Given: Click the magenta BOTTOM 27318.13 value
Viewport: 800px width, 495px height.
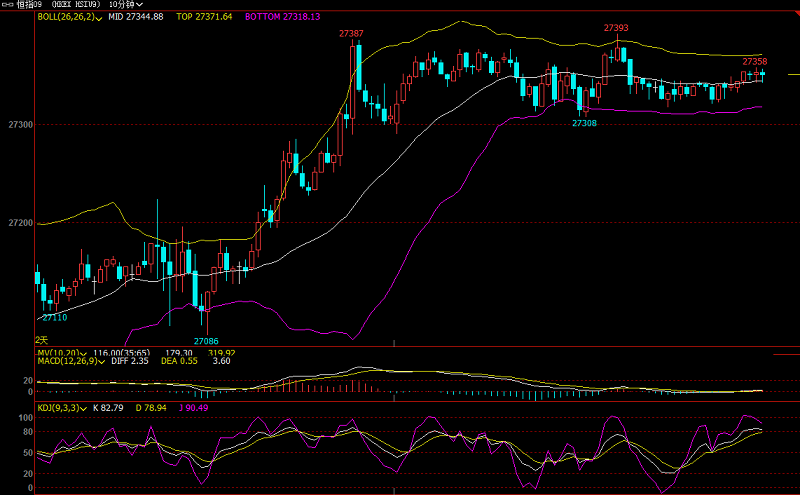Looking at the screenshot, I should pyautogui.click(x=283, y=17).
